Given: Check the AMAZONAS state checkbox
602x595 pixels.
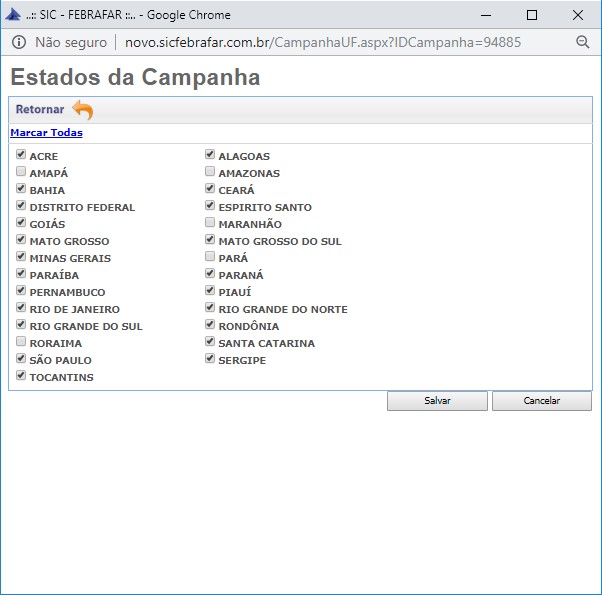Looking at the screenshot, I should tap(210, 173).
